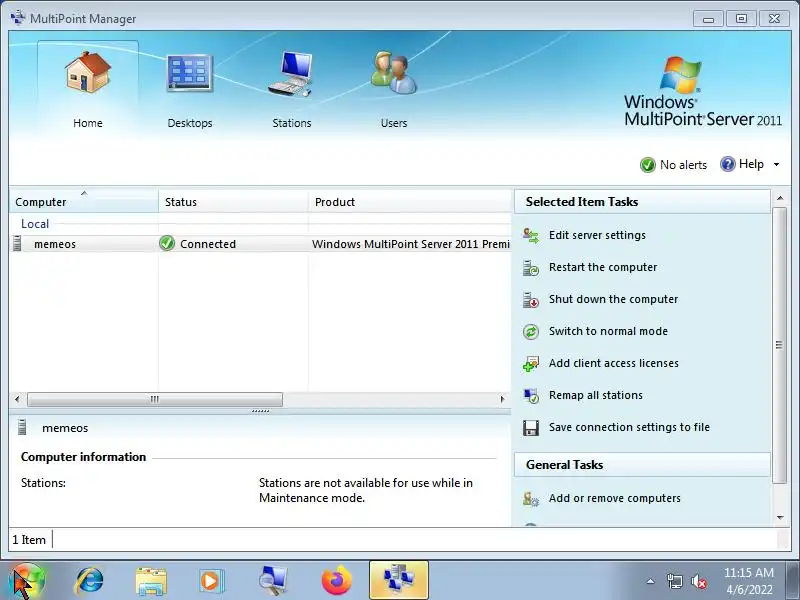The image size is (800, 600).
Task: Switch to the Users tab label
Action: tap(394, 123)
